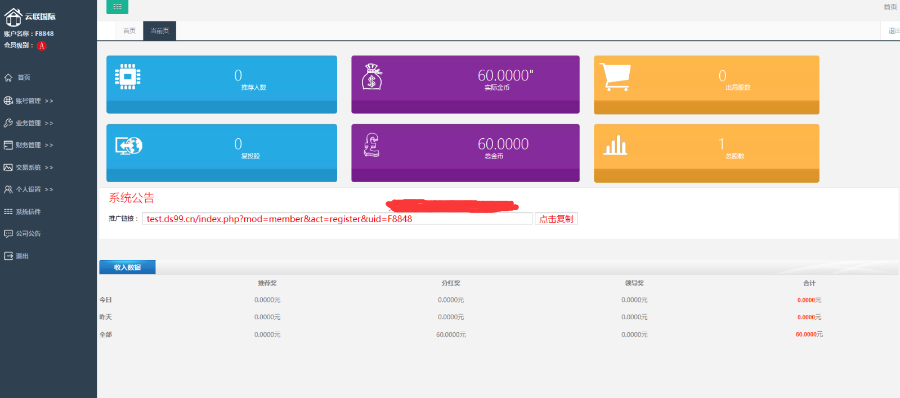Click the monitor-globe icon on the blue card
900x398 pixels.
[129, 145]
